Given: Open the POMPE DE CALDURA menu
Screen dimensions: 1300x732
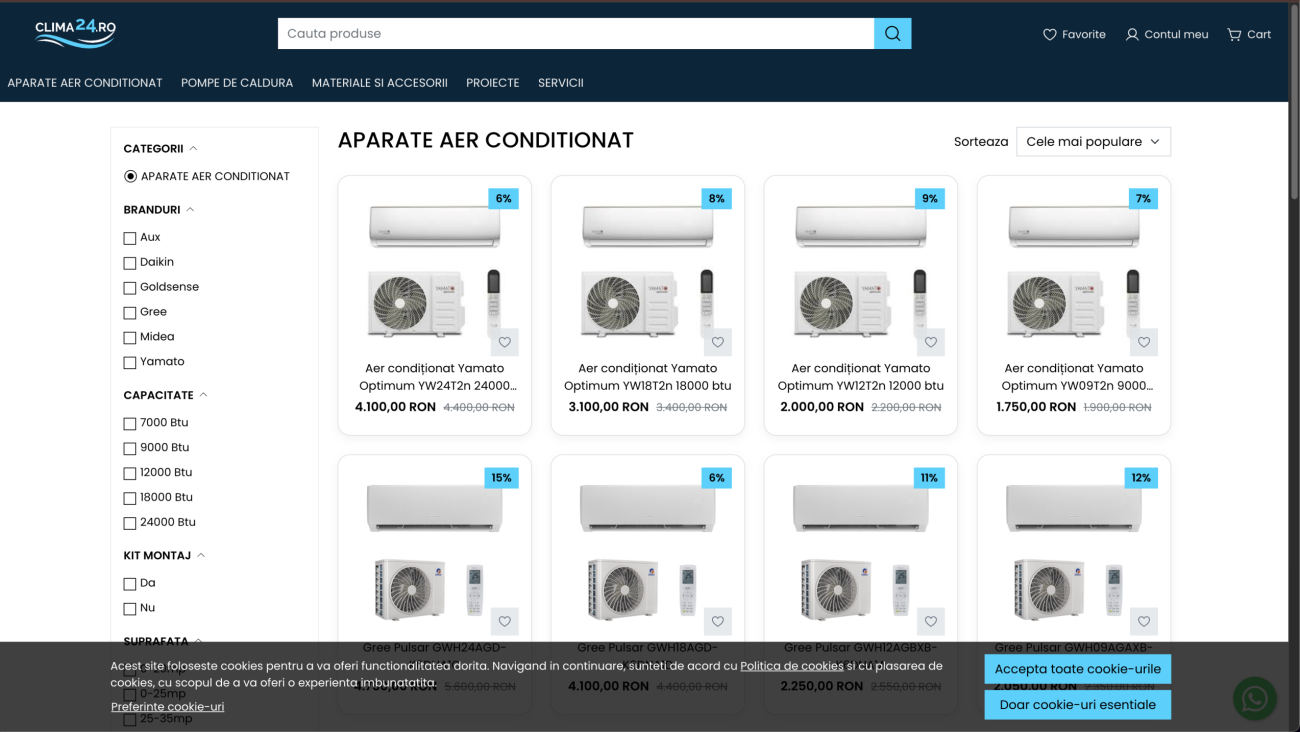Looking at the screenshot, I should (237, 83).
